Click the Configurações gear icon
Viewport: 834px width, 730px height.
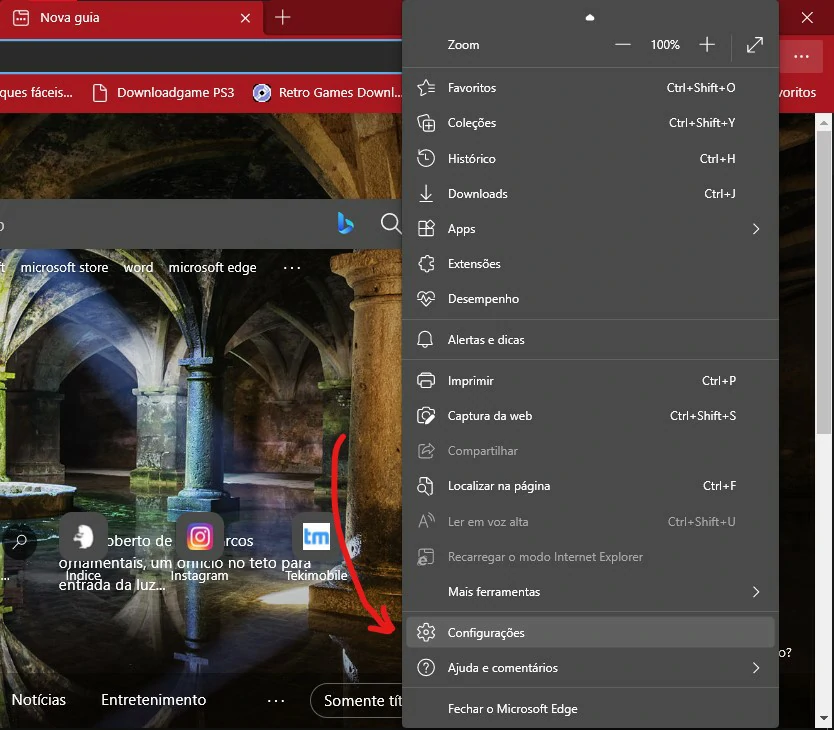[426, 632]
